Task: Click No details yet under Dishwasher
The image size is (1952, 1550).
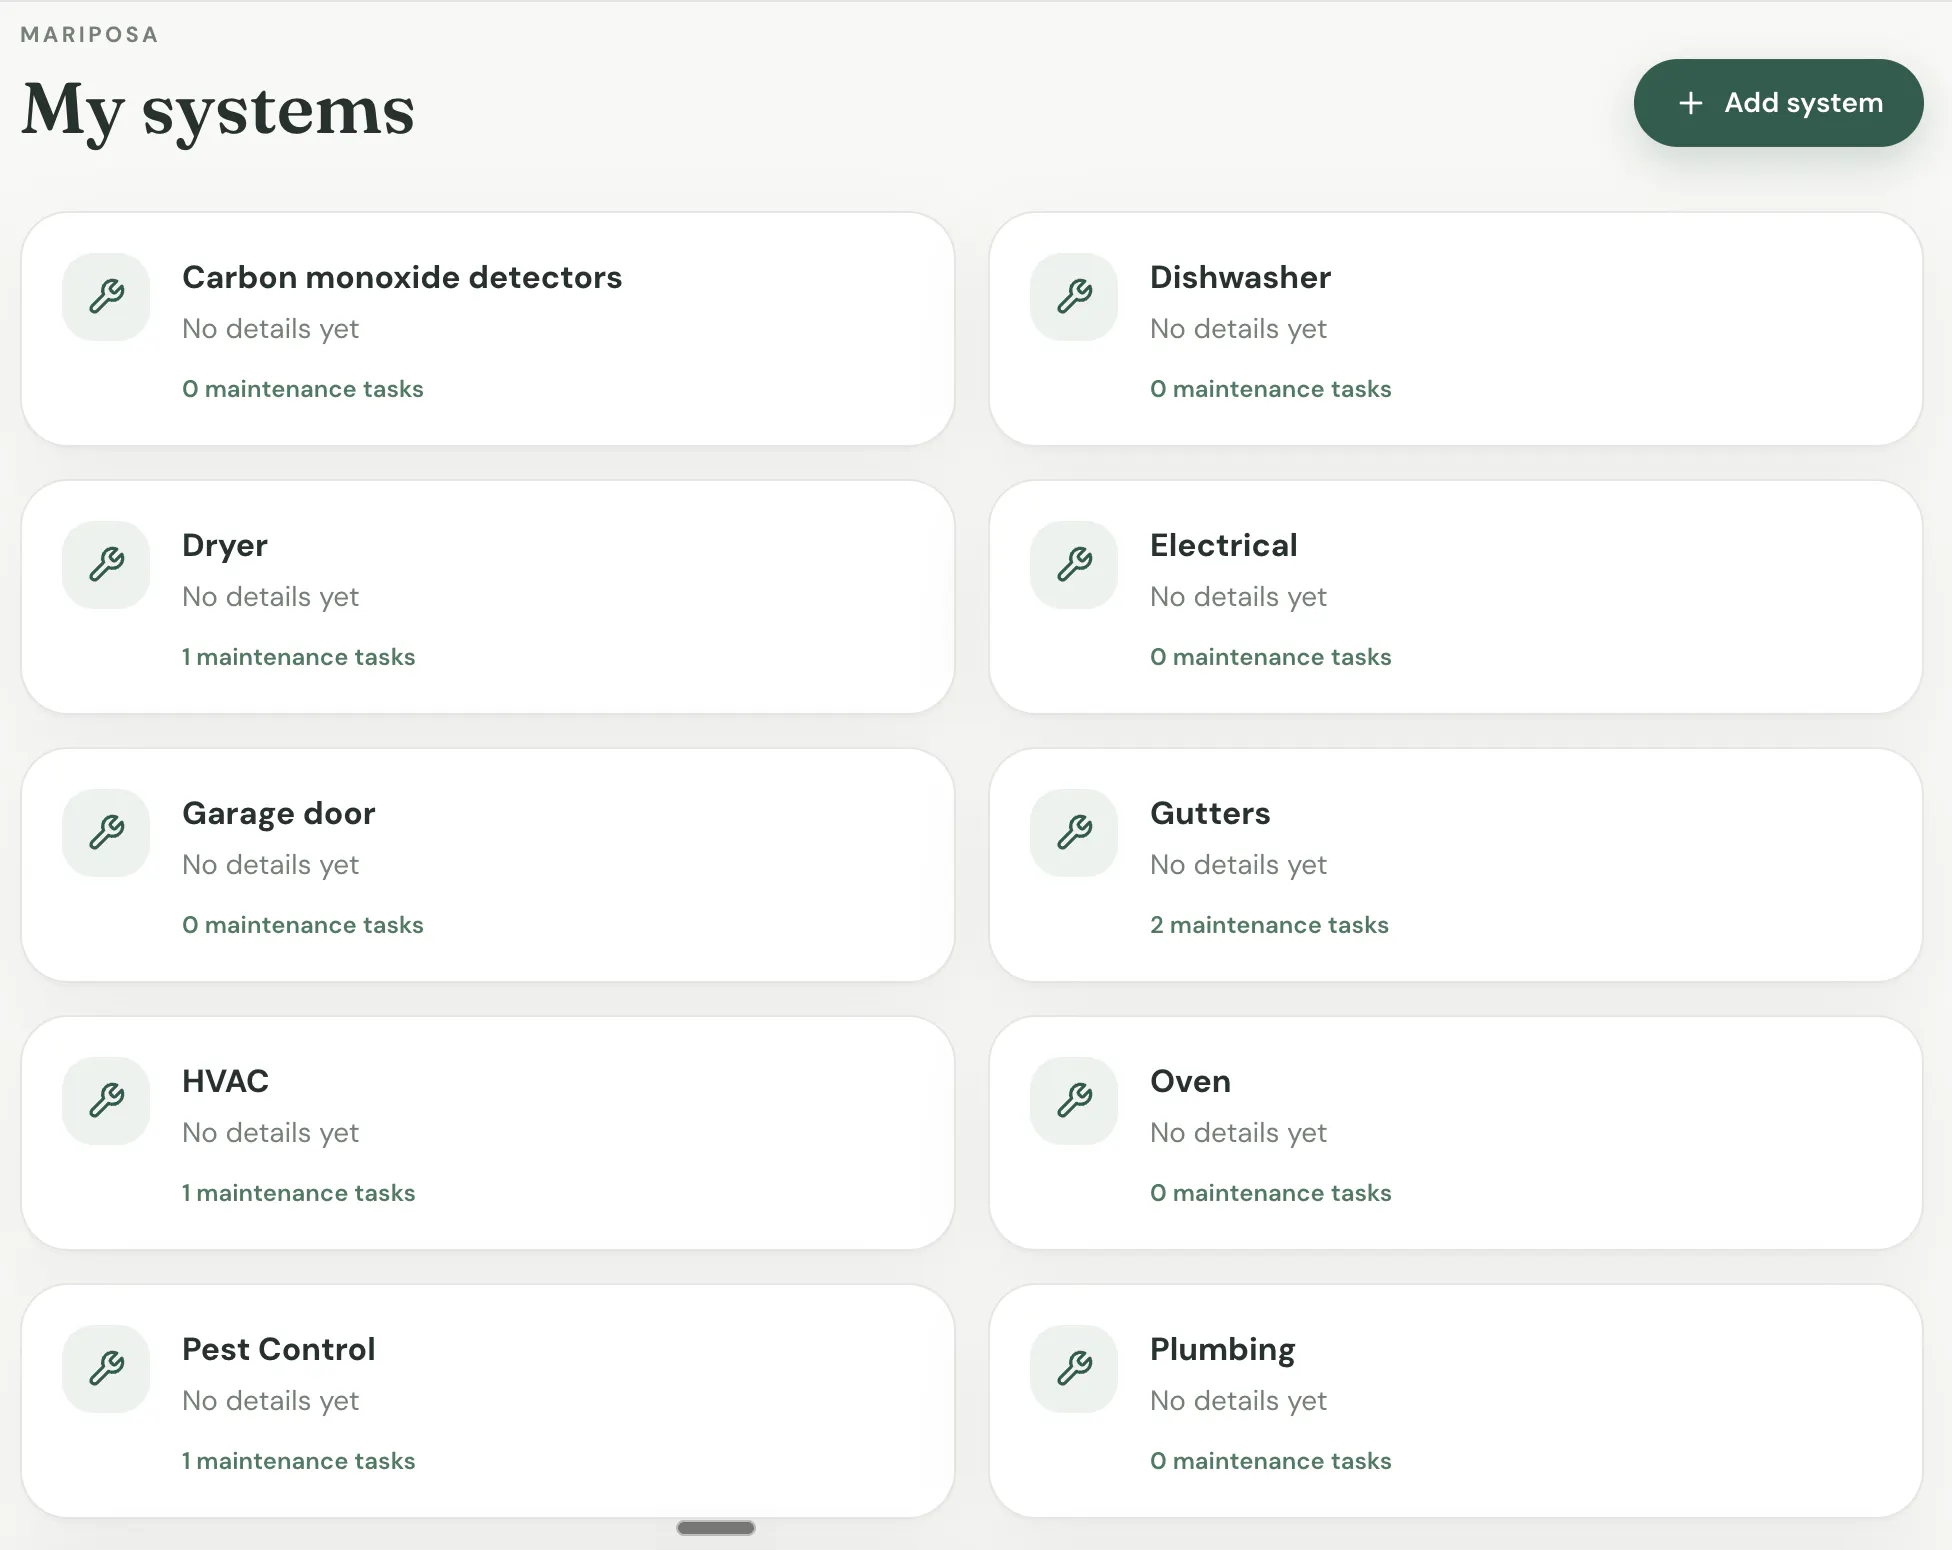Action: (x=1238, y=329)
